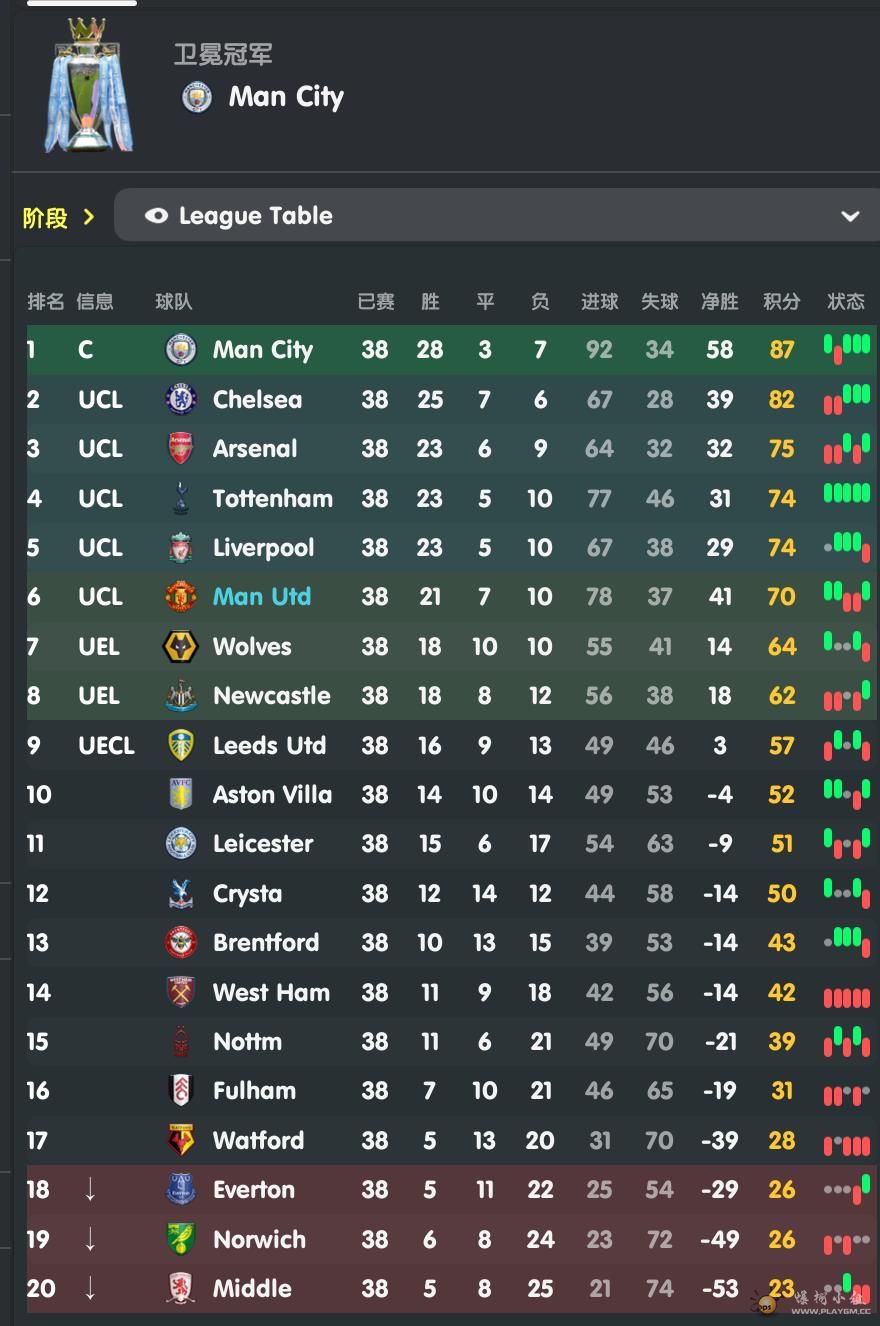The width and height of the screenshot is (880, 1326).
Task: Expand the 阶段 stage chevron
Action: tap(89, 216)
